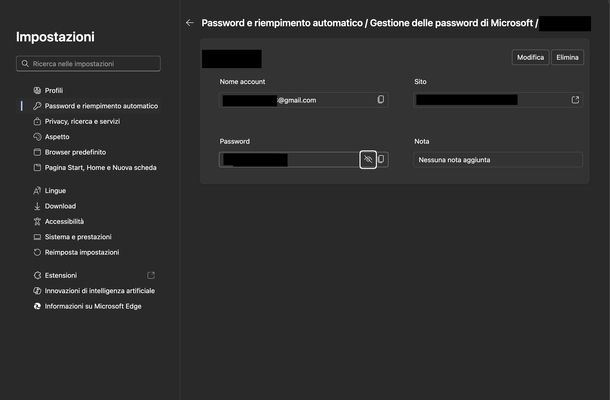Image resolution: width=610 pixels, height=400 pixels.
Task: Toggle password visibility with the eye icon
Action: click(x=368, y=160)
